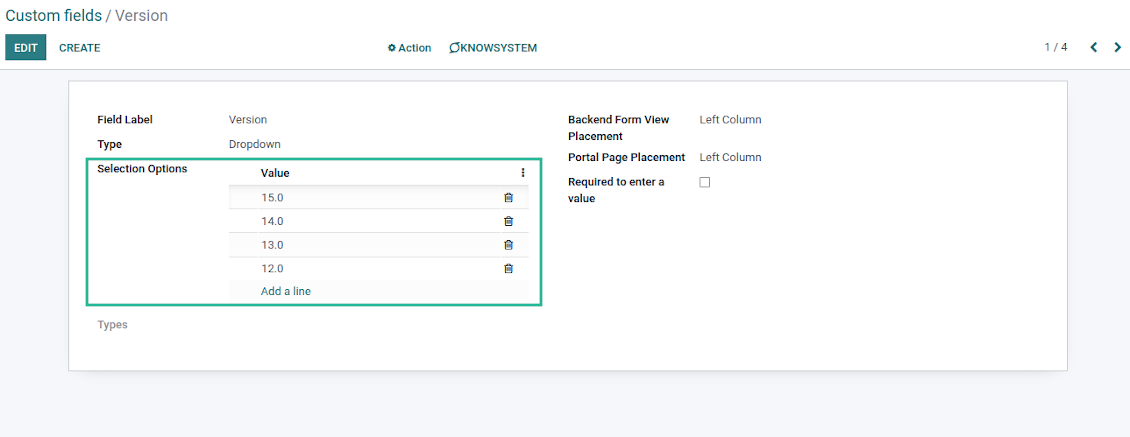Image resolution: width=1130 pixels, height=437 pixels.
Task: Delete the 14.0 selection option
Action: pos(508,222)
